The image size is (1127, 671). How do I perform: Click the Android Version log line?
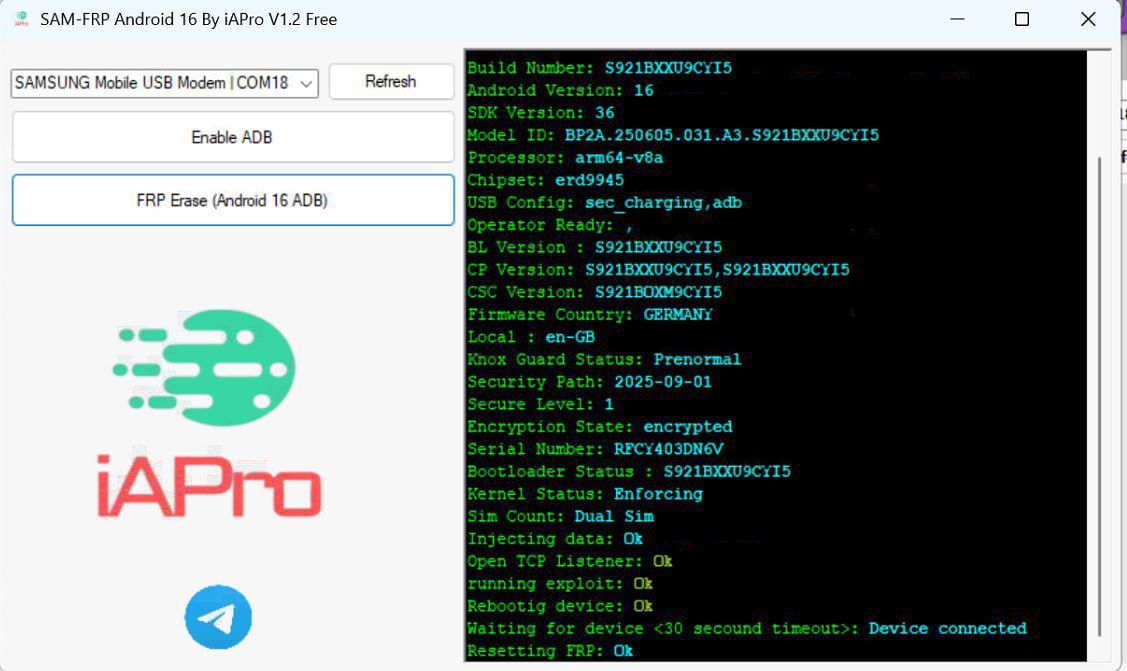click(x=560, y=90)
